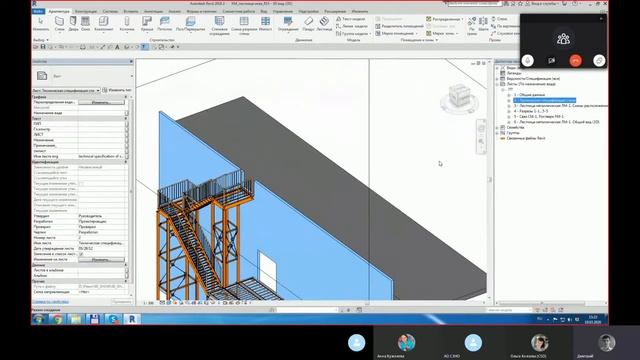
Task: Select the Ceiling (Потолок) tool
Action: [164, 24]
